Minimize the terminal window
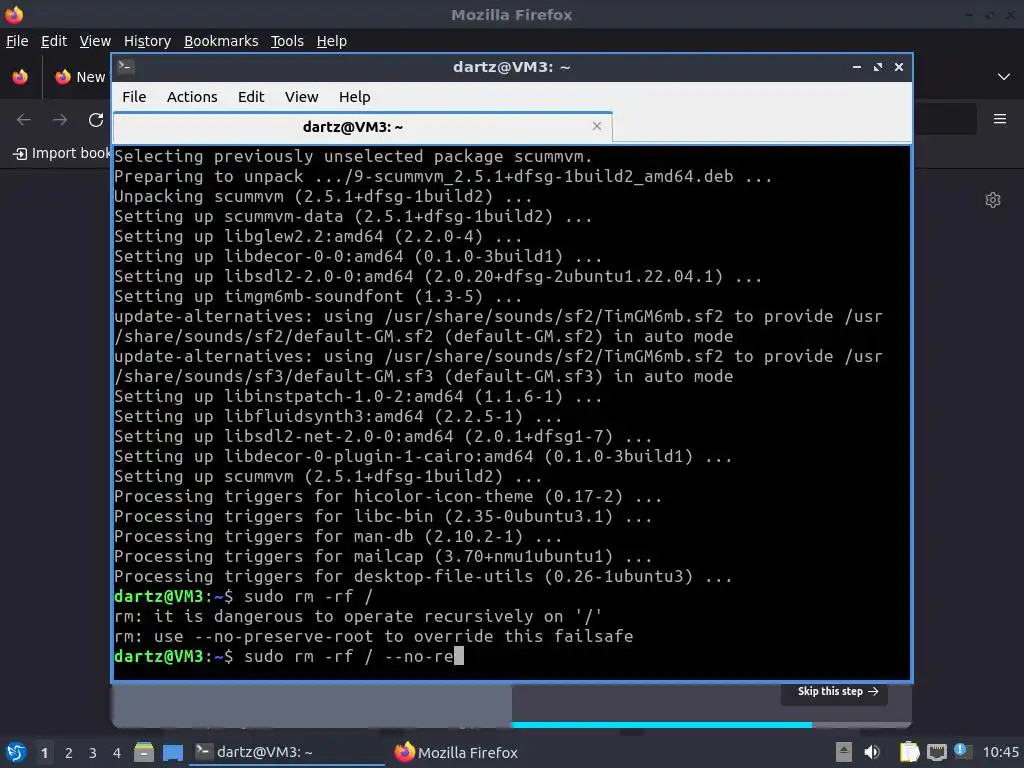 click(x=857, y=67)
